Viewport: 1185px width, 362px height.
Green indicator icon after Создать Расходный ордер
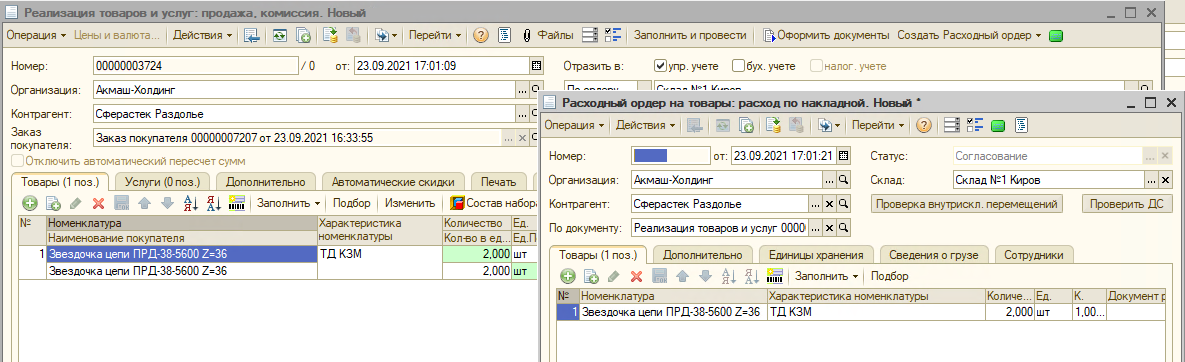coord(1057,35)
